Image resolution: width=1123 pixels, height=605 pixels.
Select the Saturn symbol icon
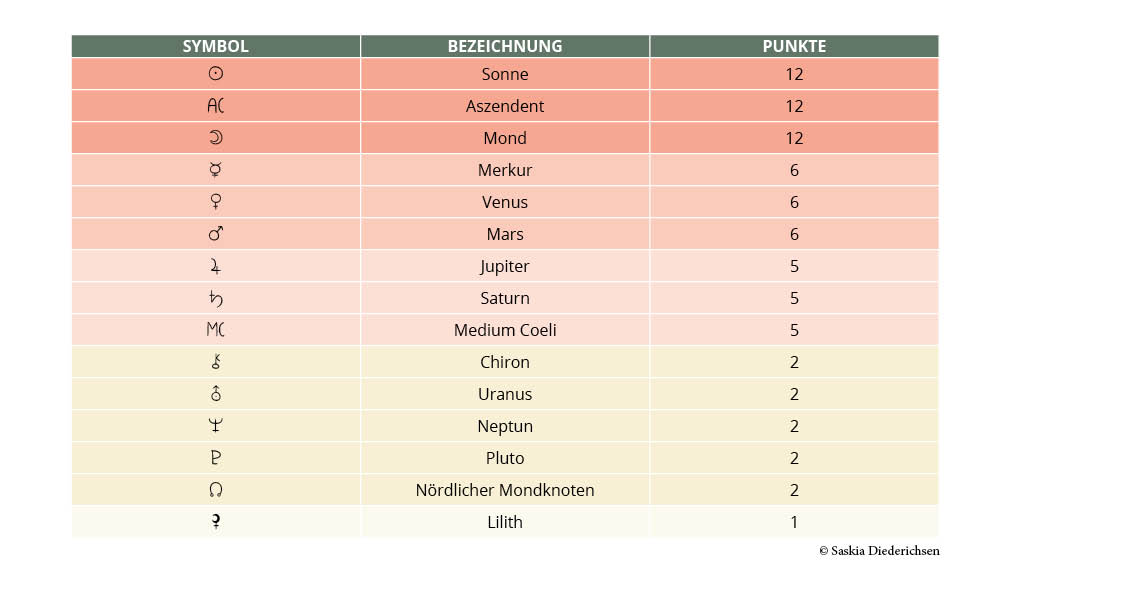215,298
